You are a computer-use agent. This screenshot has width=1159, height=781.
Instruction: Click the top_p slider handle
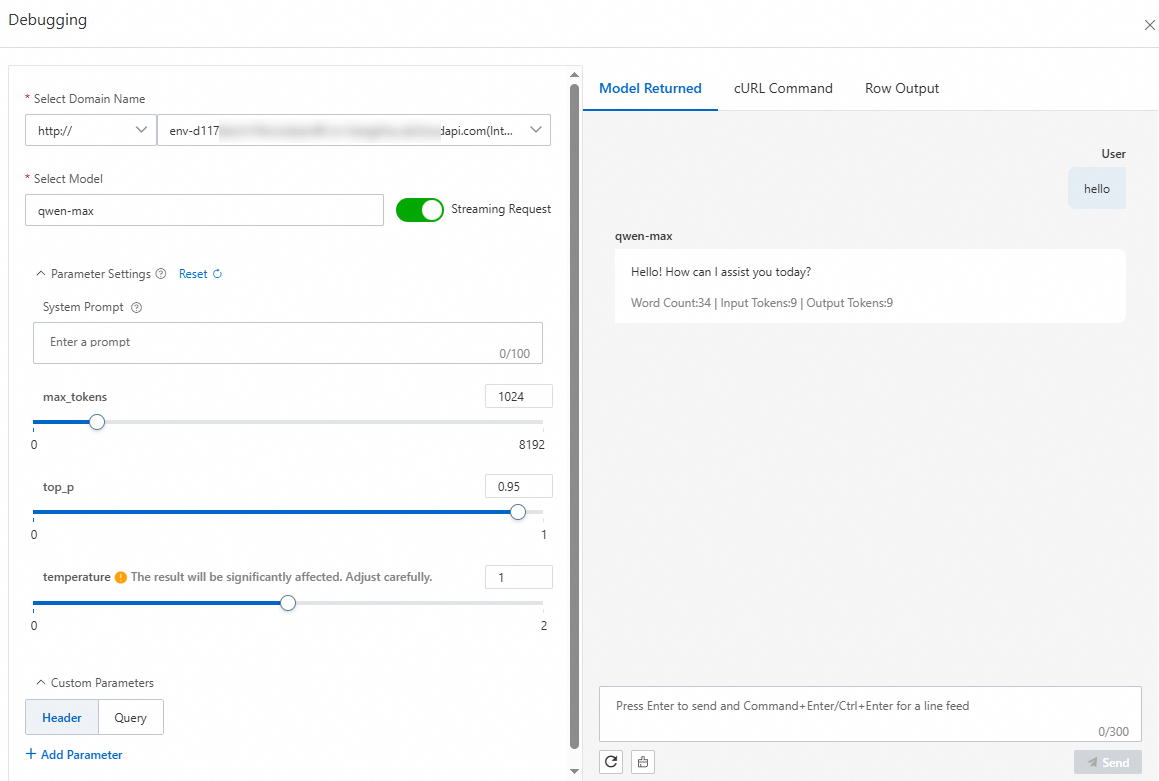pos(518,511)
